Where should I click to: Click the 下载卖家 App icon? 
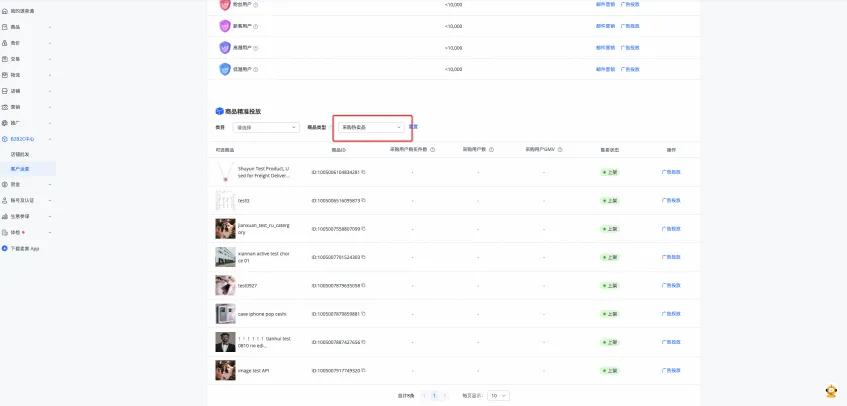(5, 248)
